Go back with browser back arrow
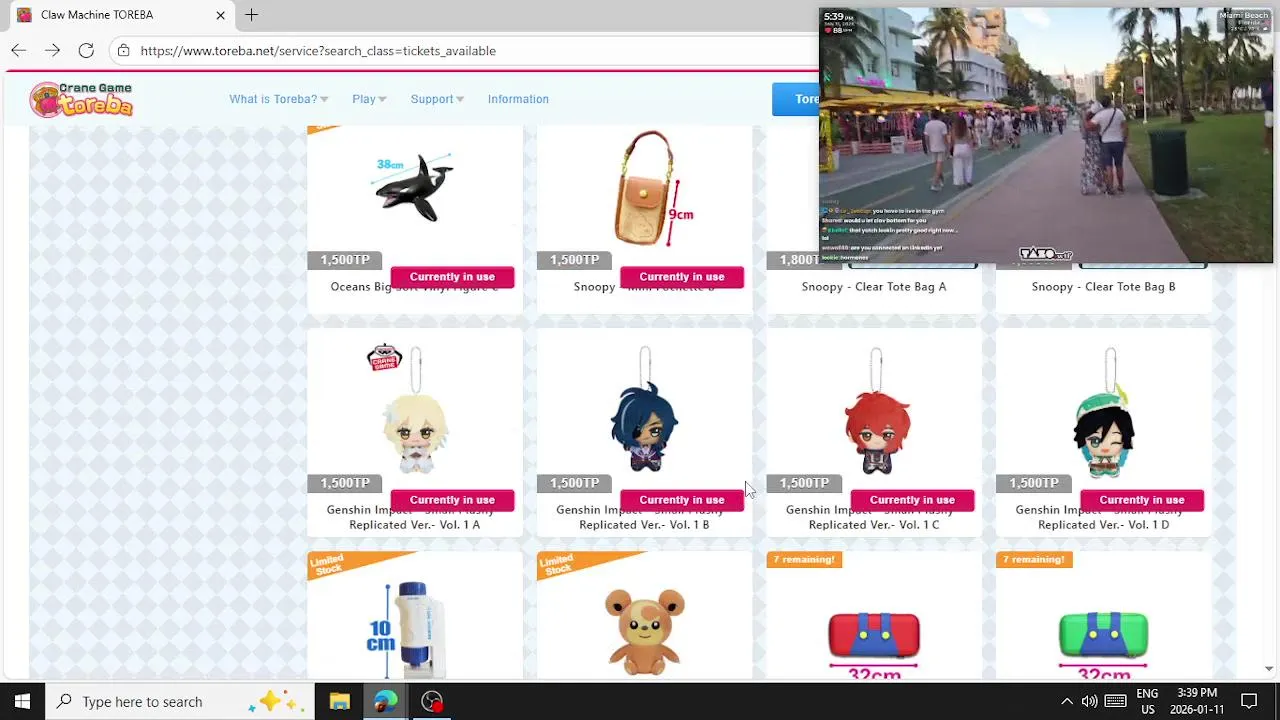 (18, 50)
